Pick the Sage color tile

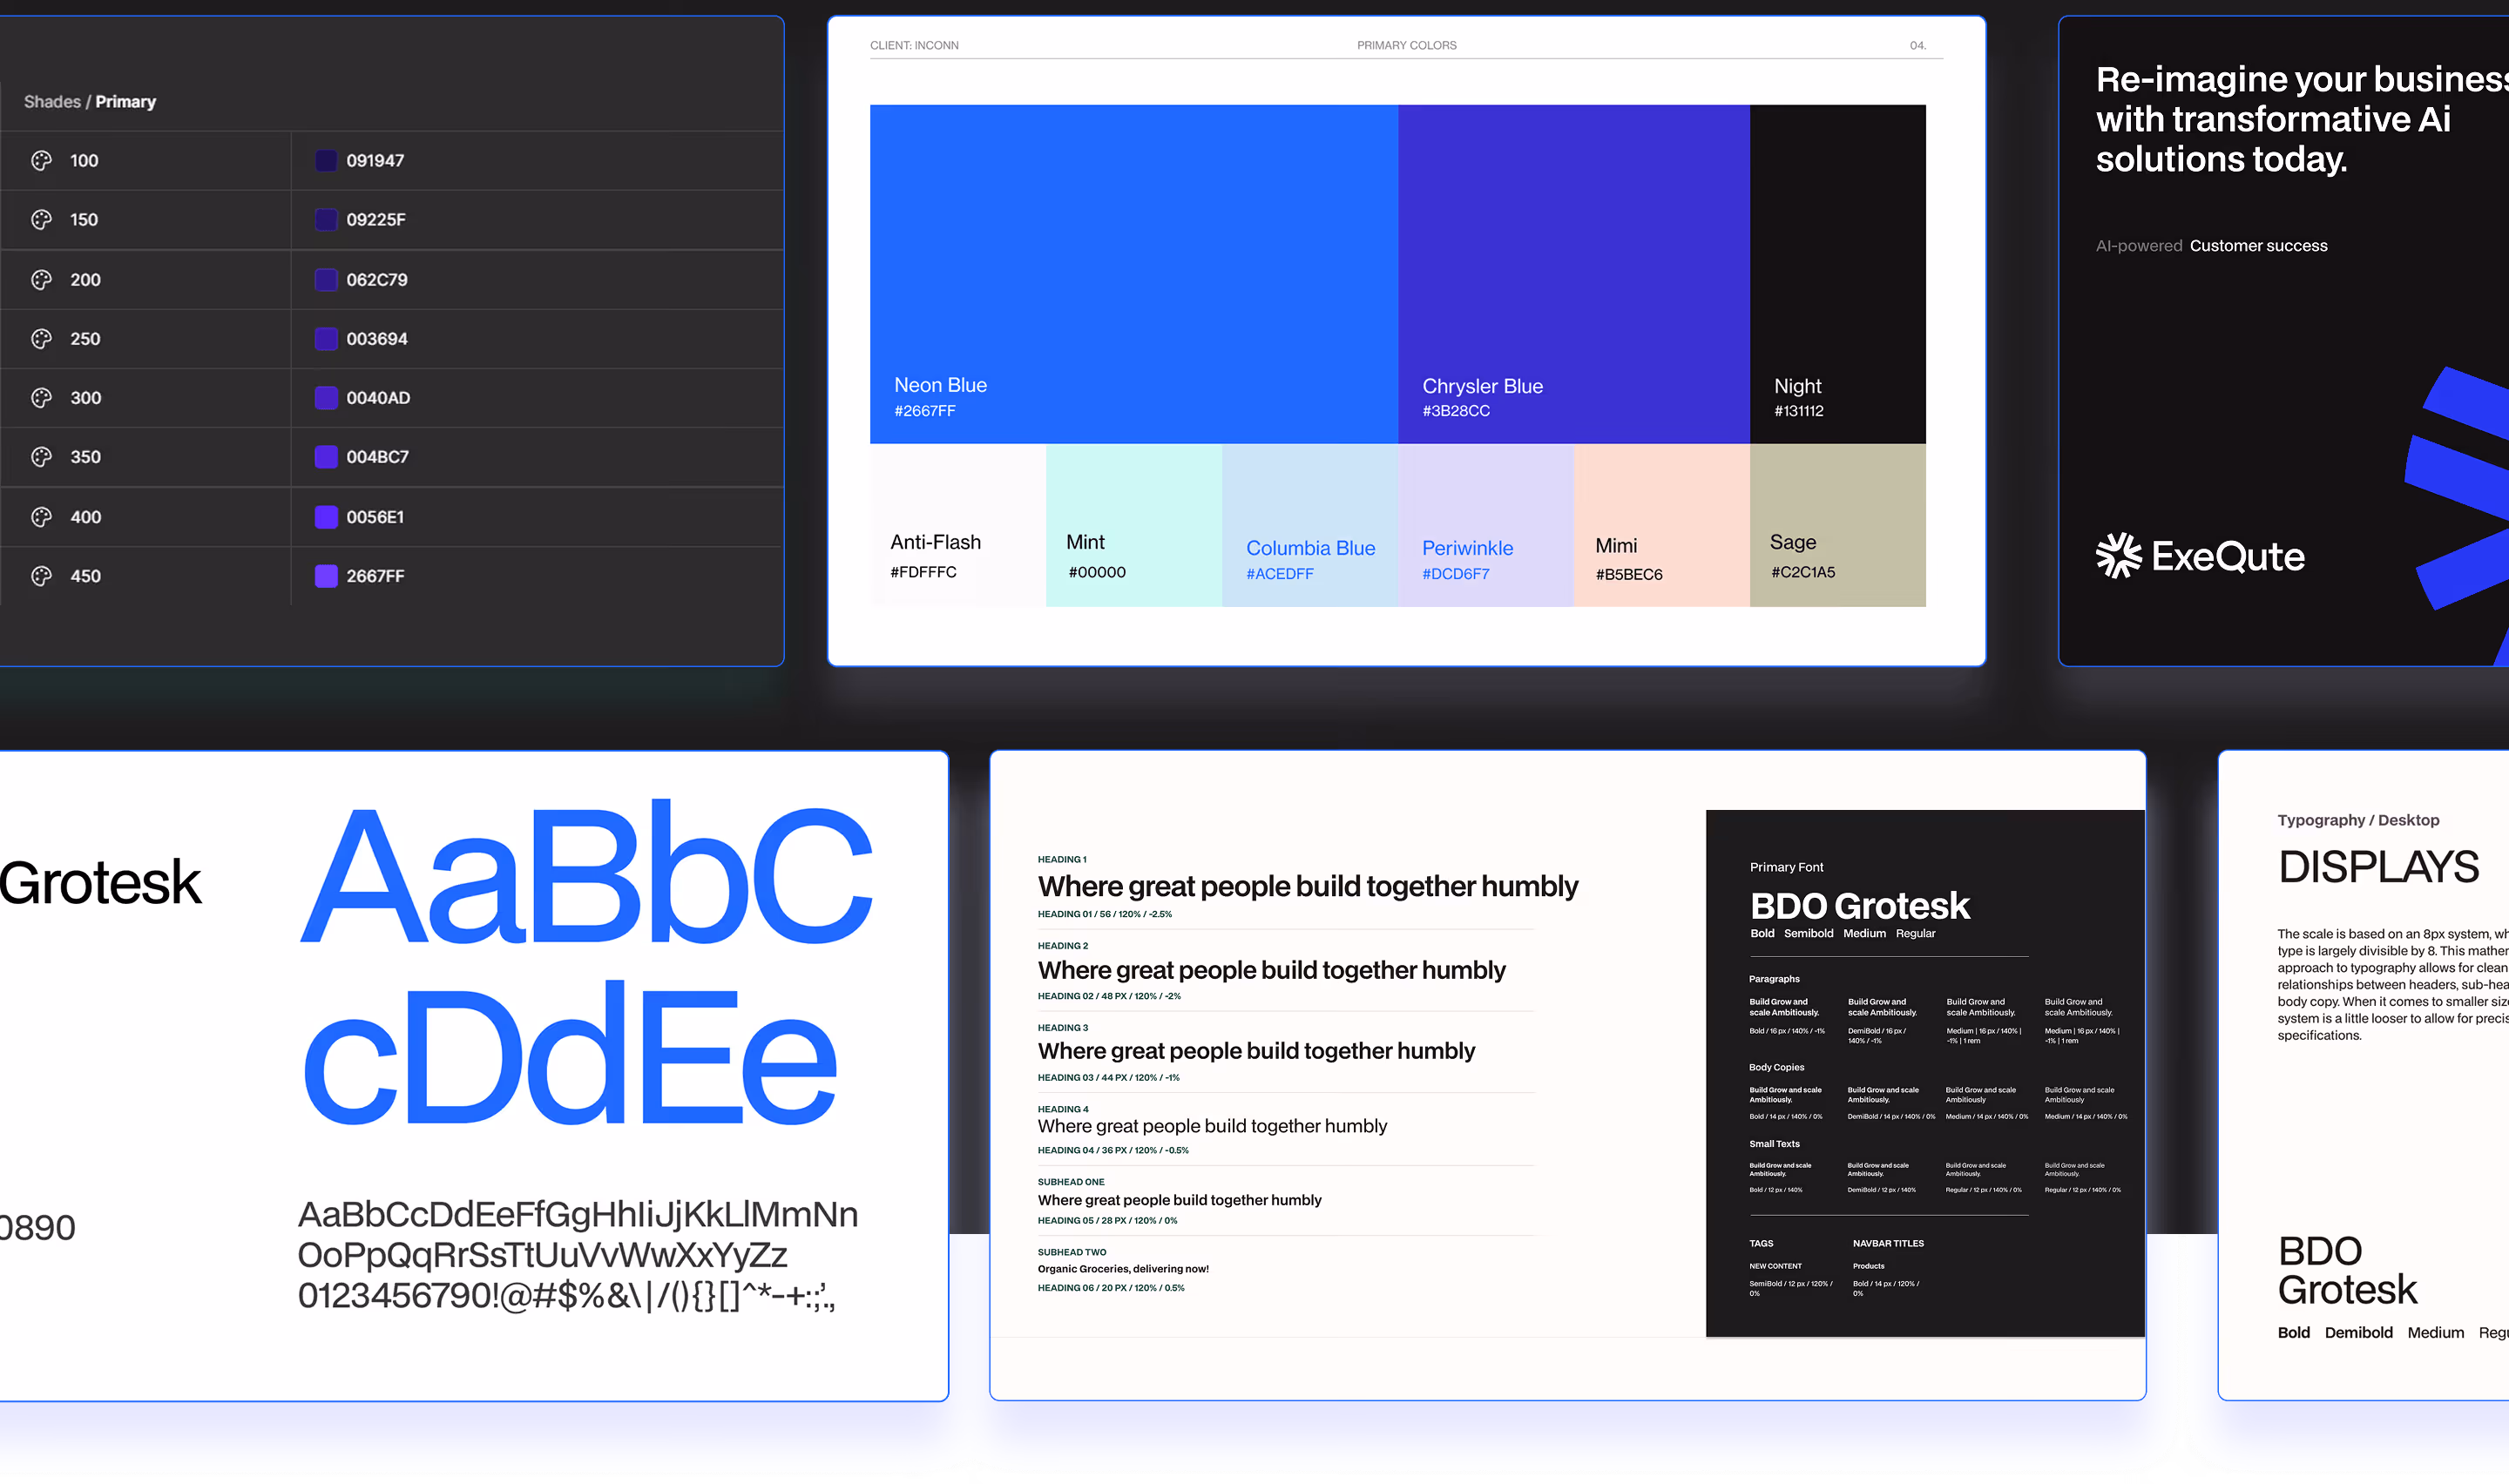pos(1837,525)
